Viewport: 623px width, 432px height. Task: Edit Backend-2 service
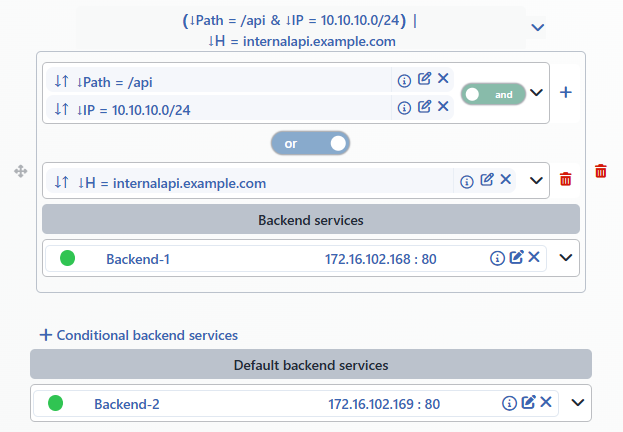pyautogui.click(x=528, y=402)
